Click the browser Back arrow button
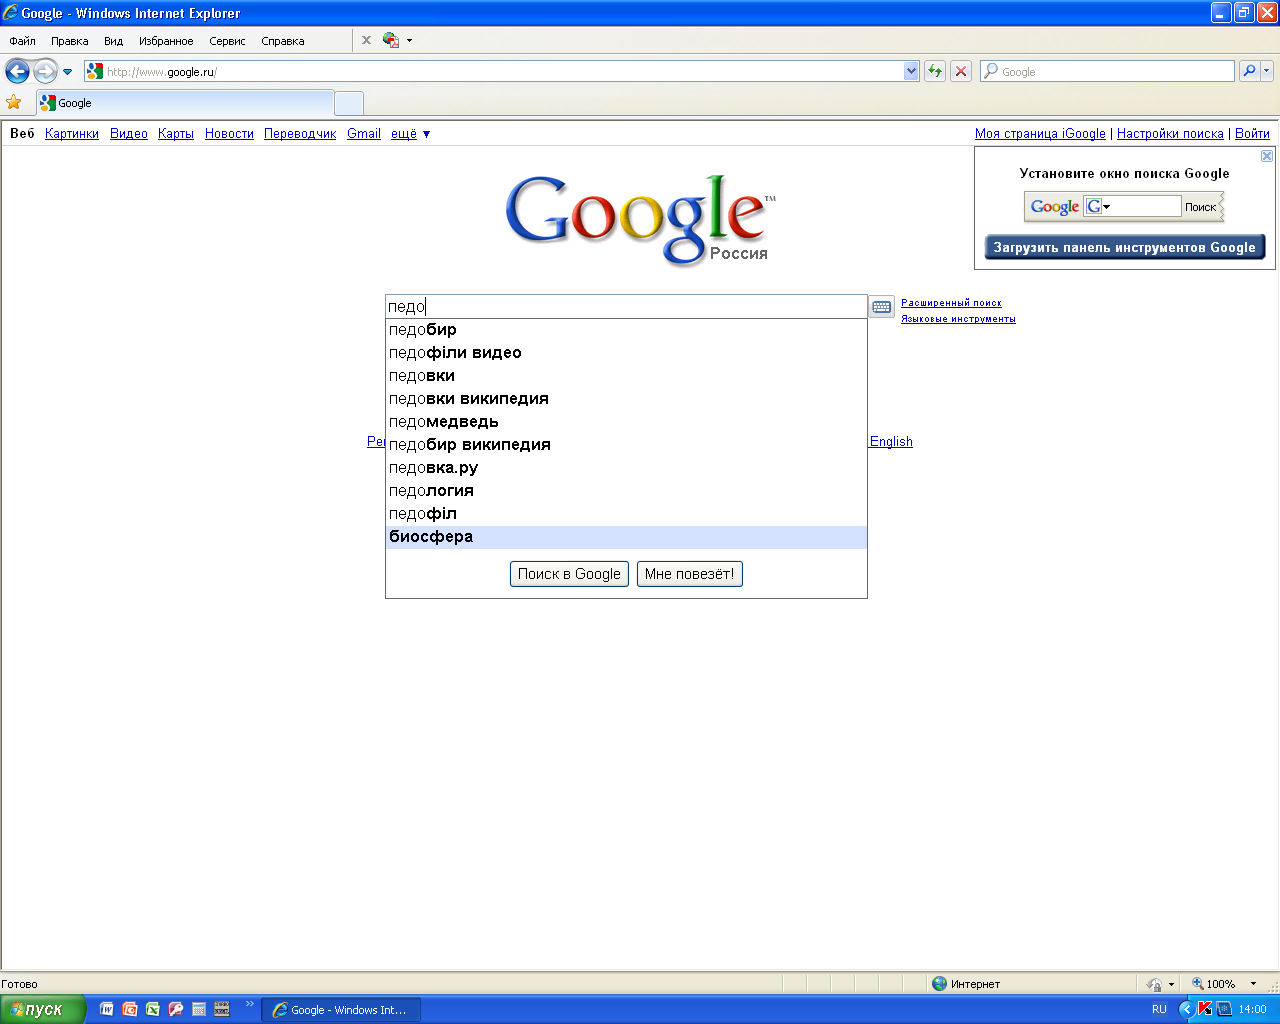The height and width of the screenshot is (1024, 1280). (x=17, y=71)
